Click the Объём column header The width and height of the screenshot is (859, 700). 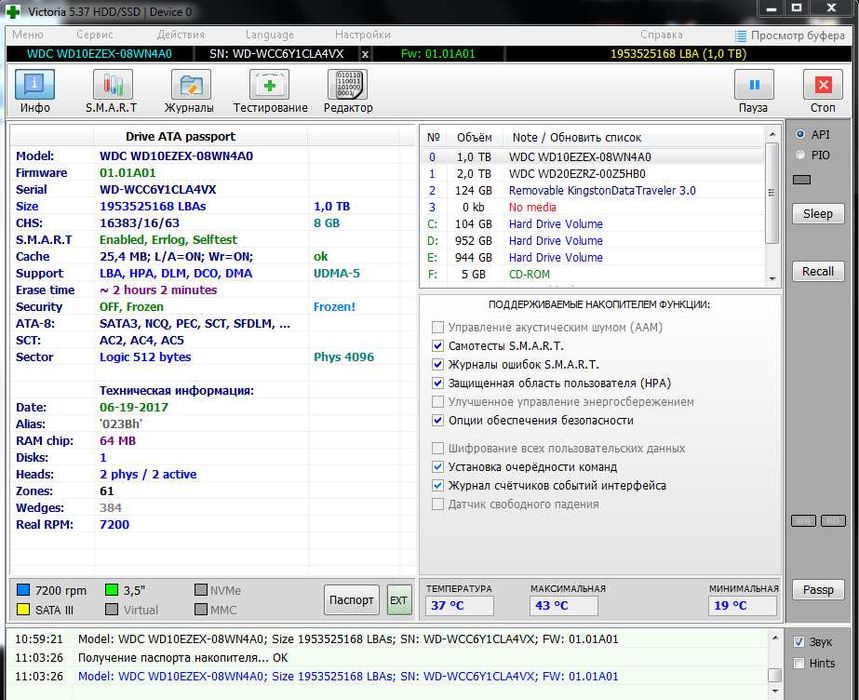474,137
